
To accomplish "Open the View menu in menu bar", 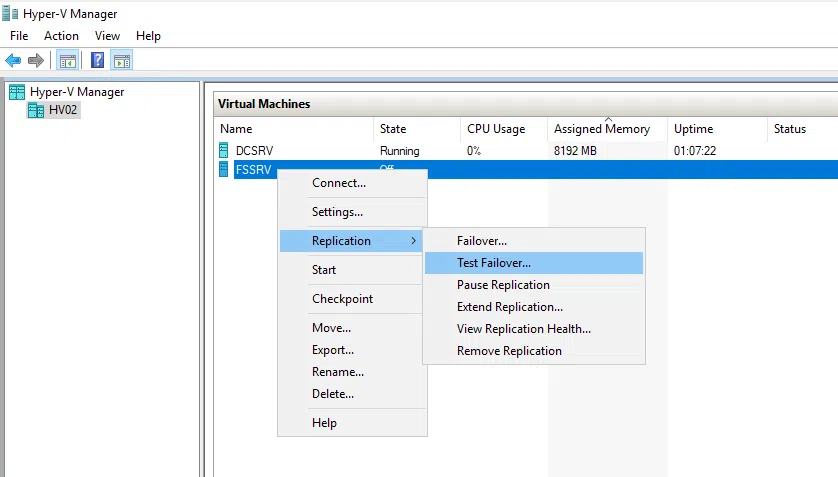I will click(107, 36).
